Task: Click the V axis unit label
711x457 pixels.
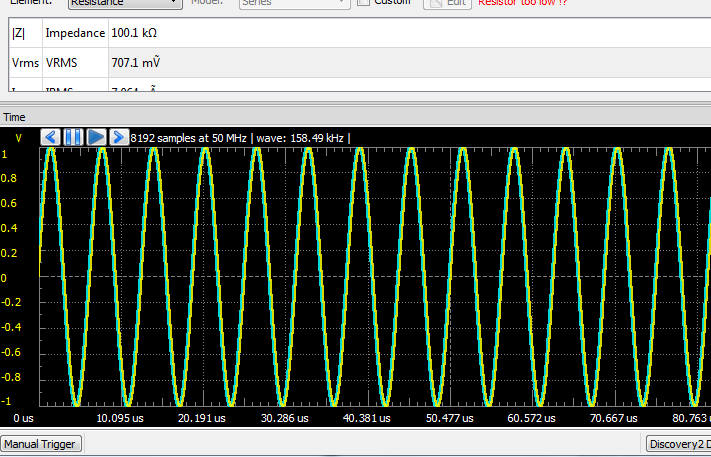Action: tap(19, 138)
